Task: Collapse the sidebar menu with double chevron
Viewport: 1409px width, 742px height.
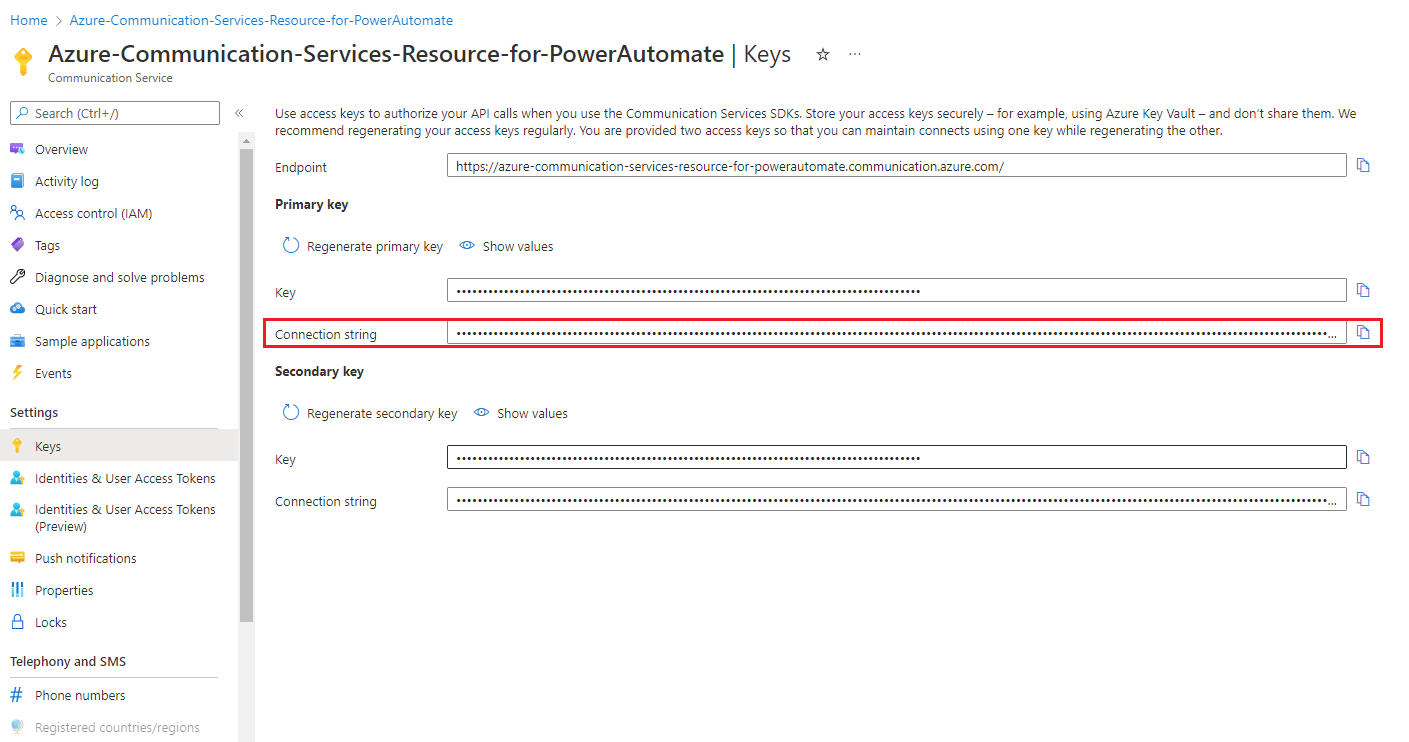Action: coord(239,113)
